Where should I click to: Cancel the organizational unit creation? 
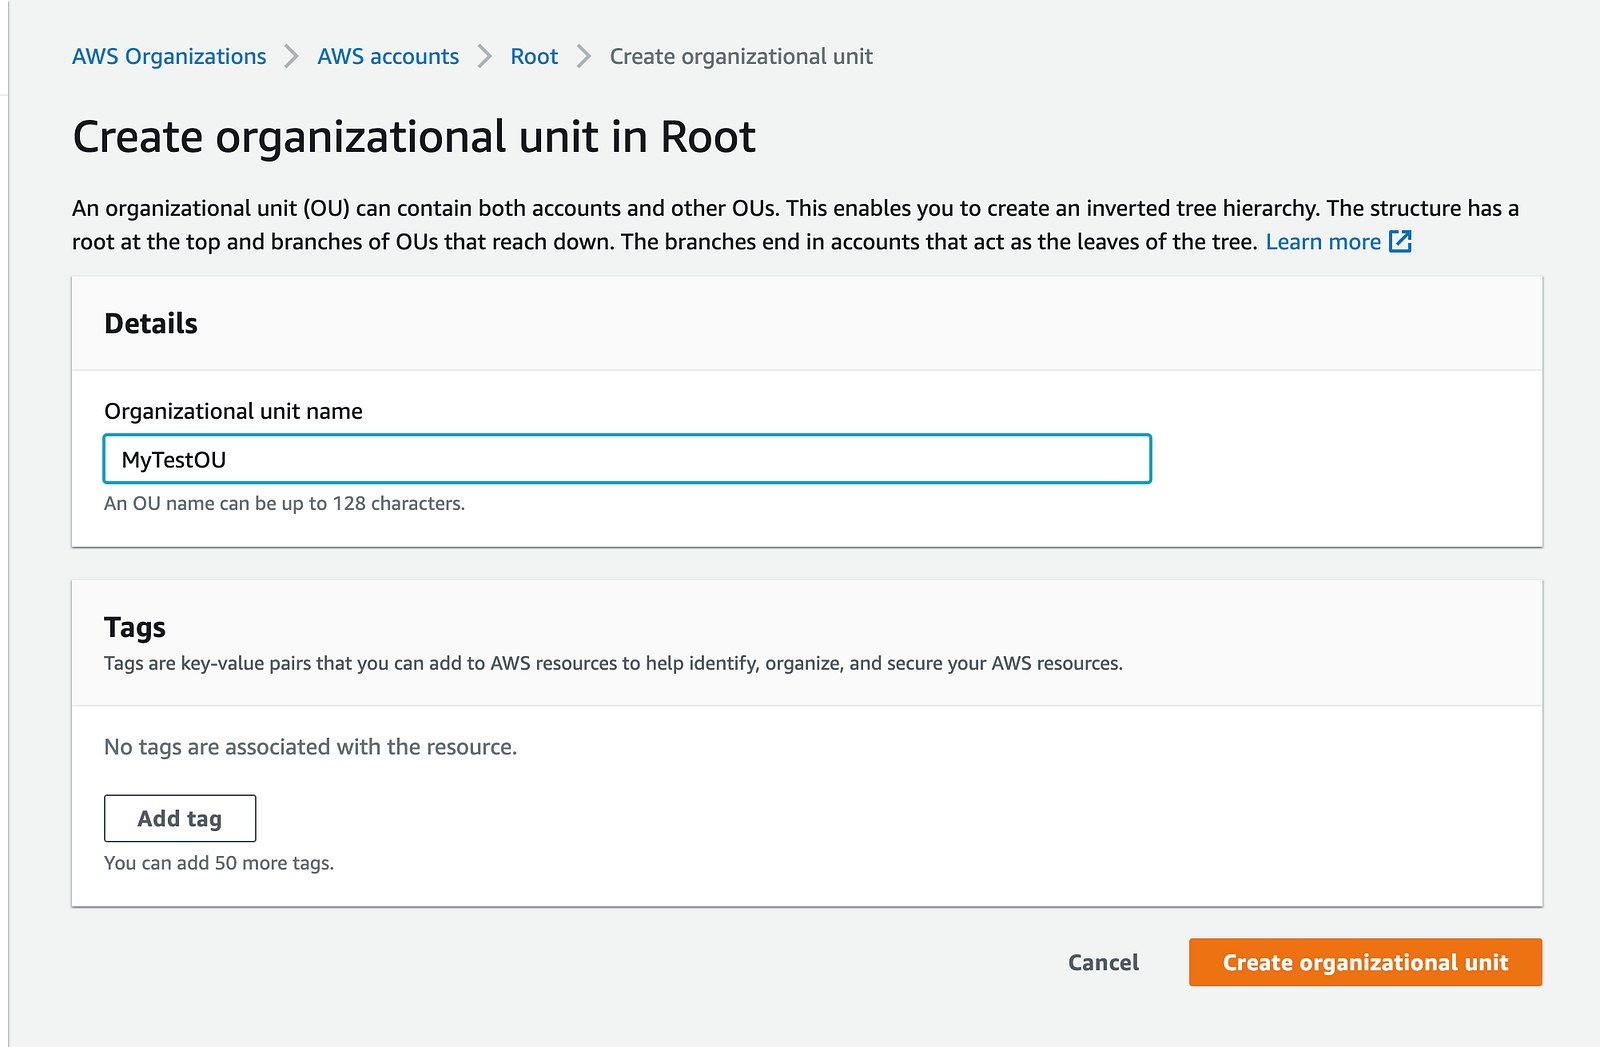tap(1103, 962)
